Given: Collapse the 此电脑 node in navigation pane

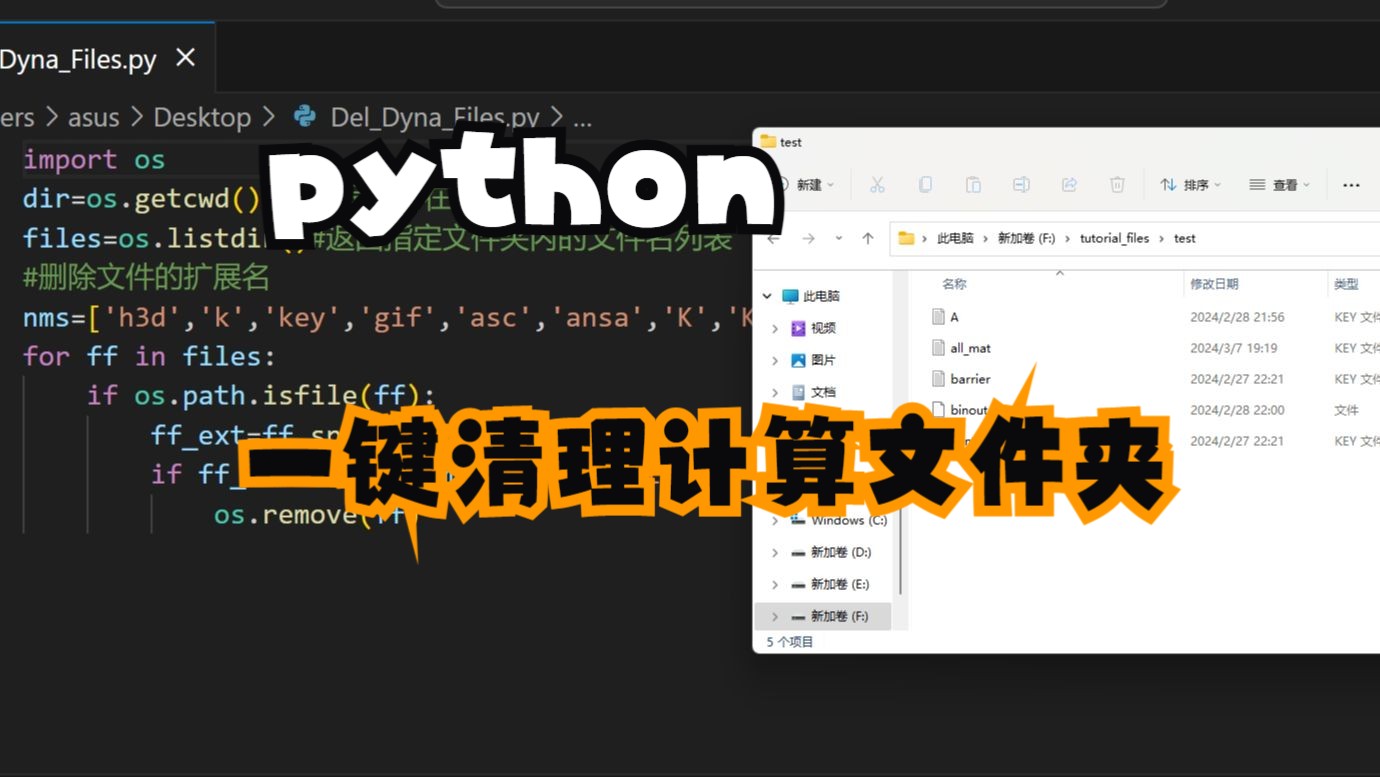Looking at the screenshot, I should tap(767, 296).
